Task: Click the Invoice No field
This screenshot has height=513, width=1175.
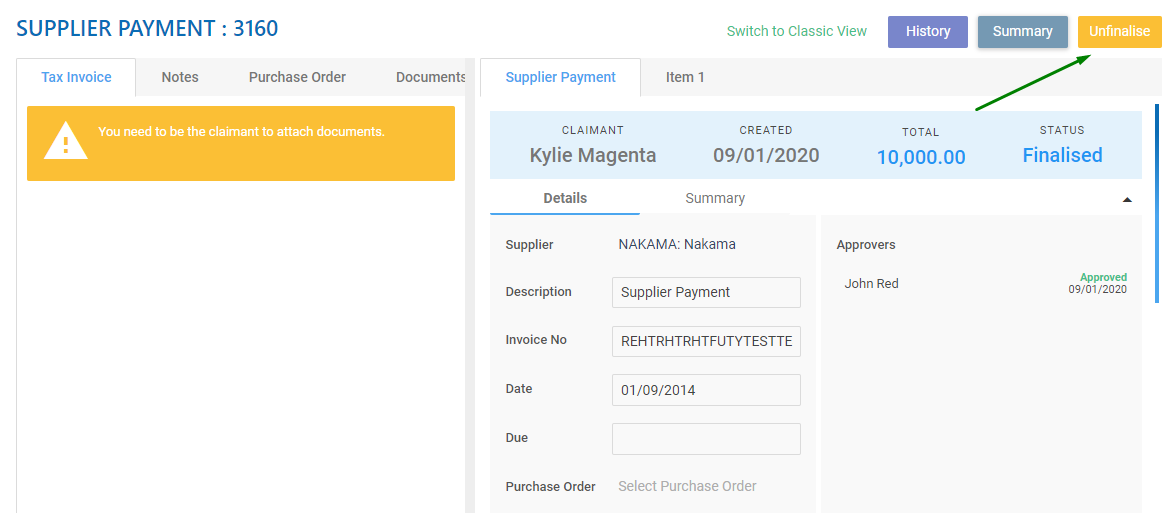Action: pyautogui.click(x=706, y=341)
